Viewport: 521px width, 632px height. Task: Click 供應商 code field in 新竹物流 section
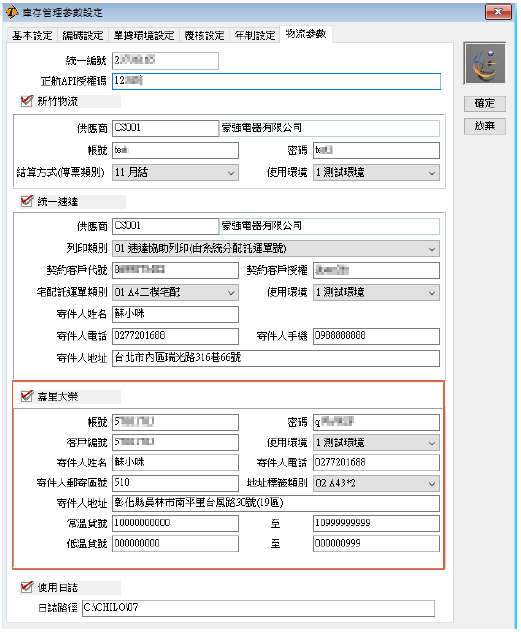point(165,128)
